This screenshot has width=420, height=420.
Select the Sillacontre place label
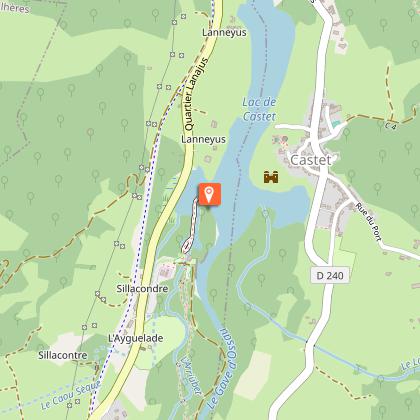pos(63,355)
